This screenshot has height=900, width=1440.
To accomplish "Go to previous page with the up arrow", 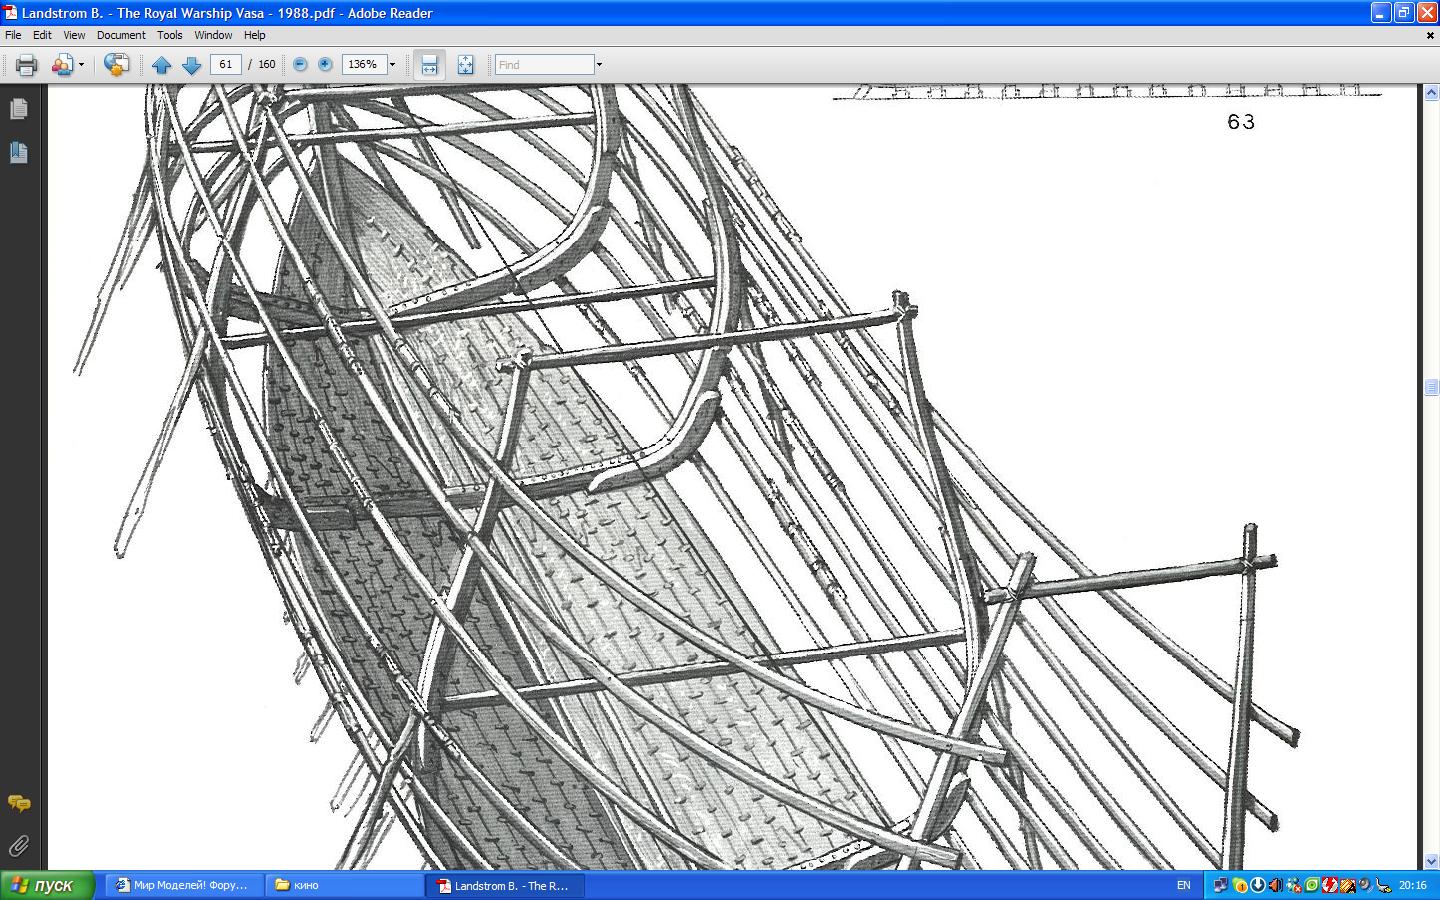I will tap(161, 65).
